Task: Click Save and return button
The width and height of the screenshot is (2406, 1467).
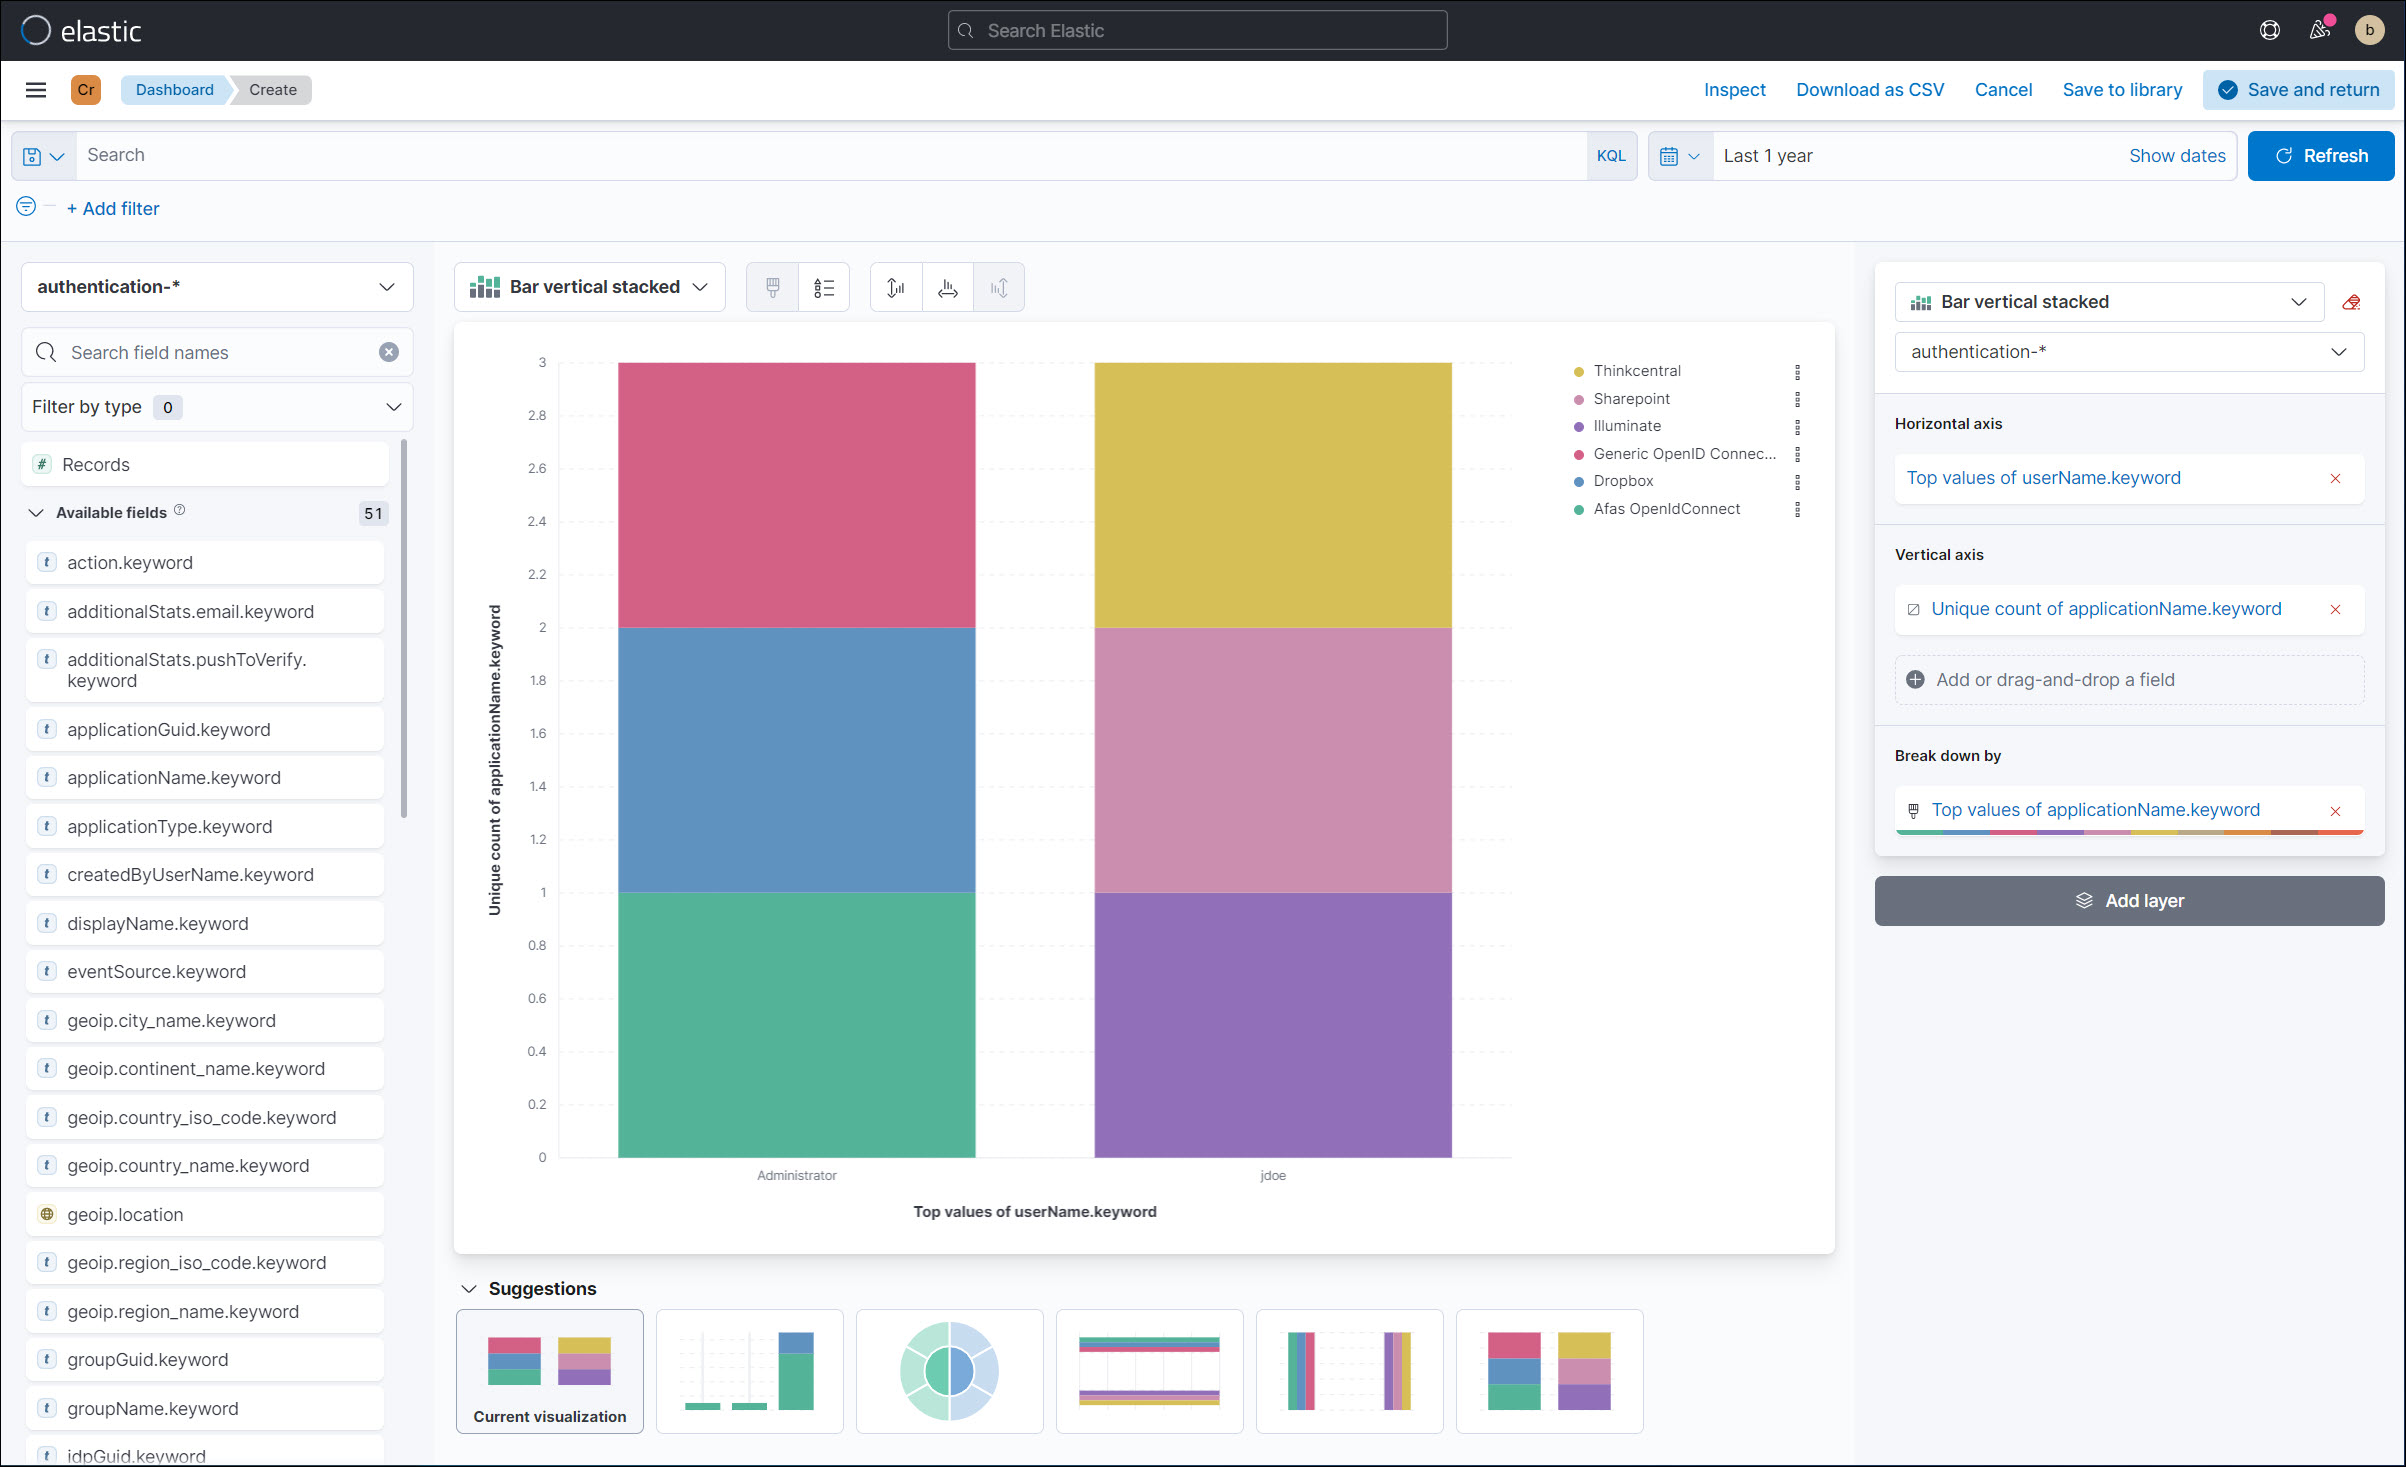Action: (2298, 90)
